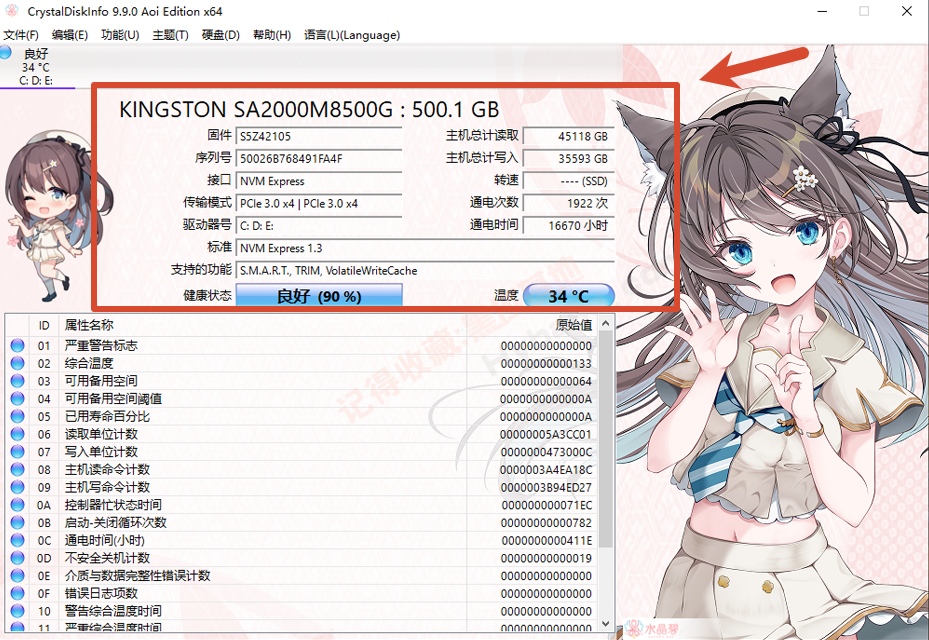The height and width of the screenshot is (640, 929).
Task: Open the 编辑(E) menu
Action: 69,35
